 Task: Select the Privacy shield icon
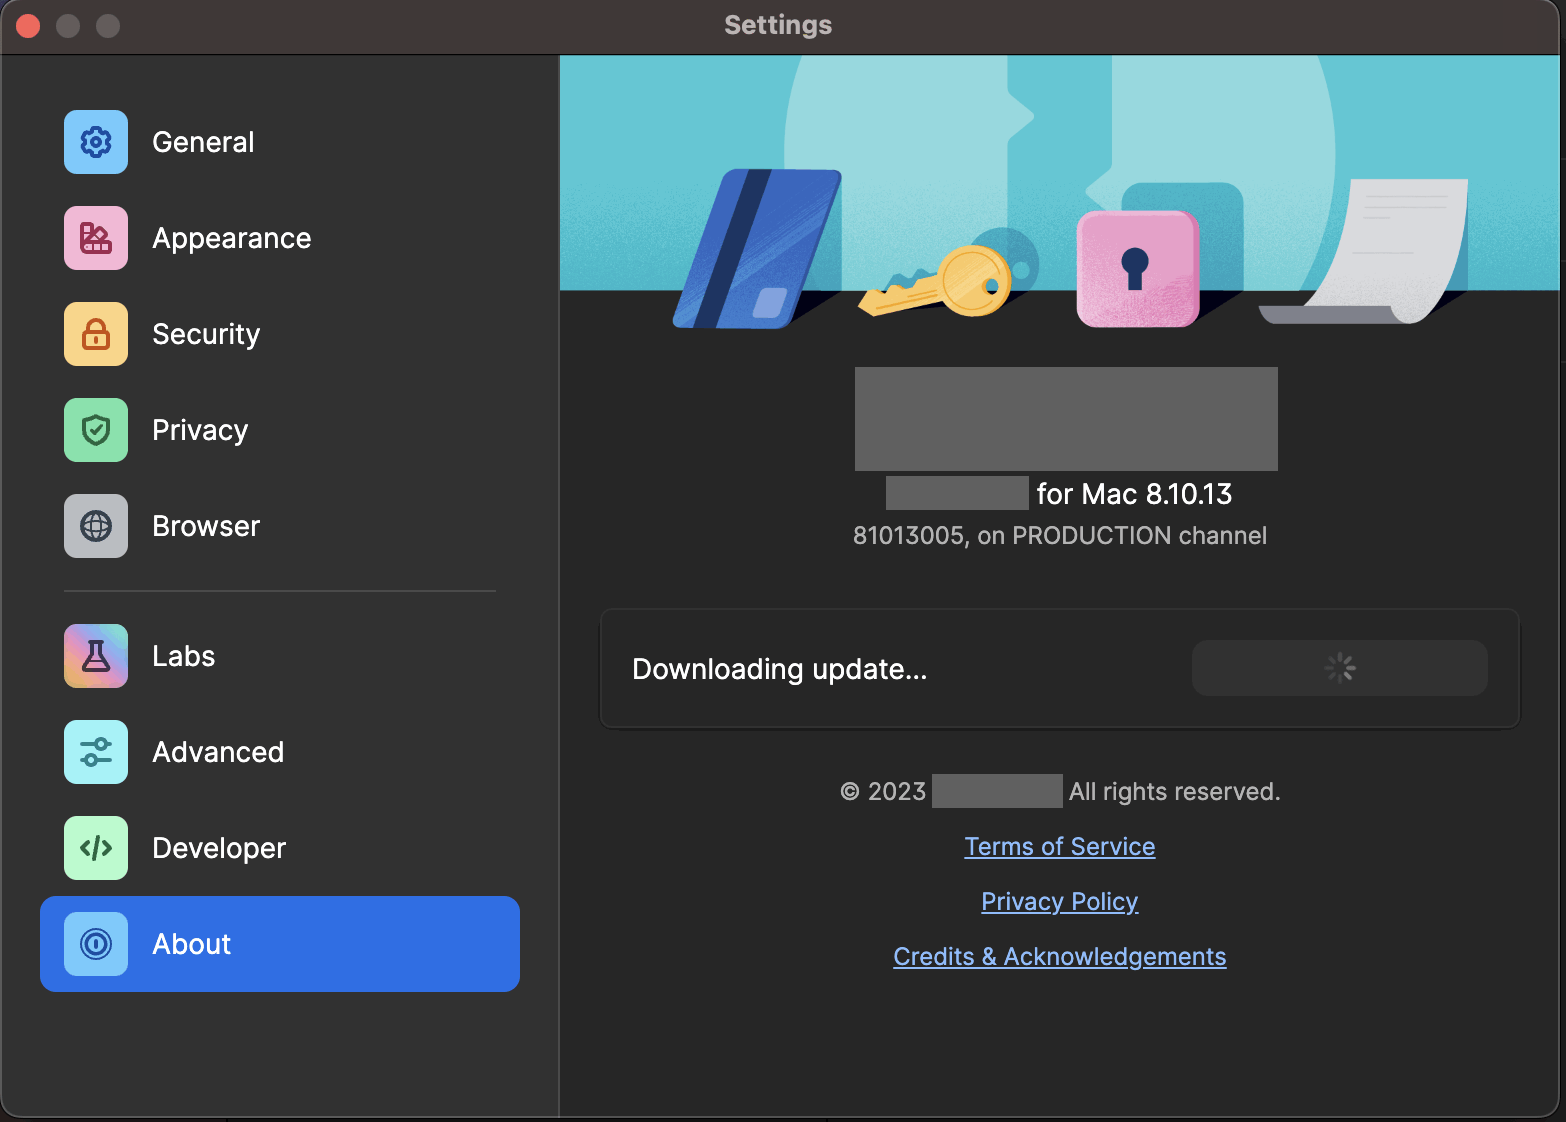(x=95, y=430)
